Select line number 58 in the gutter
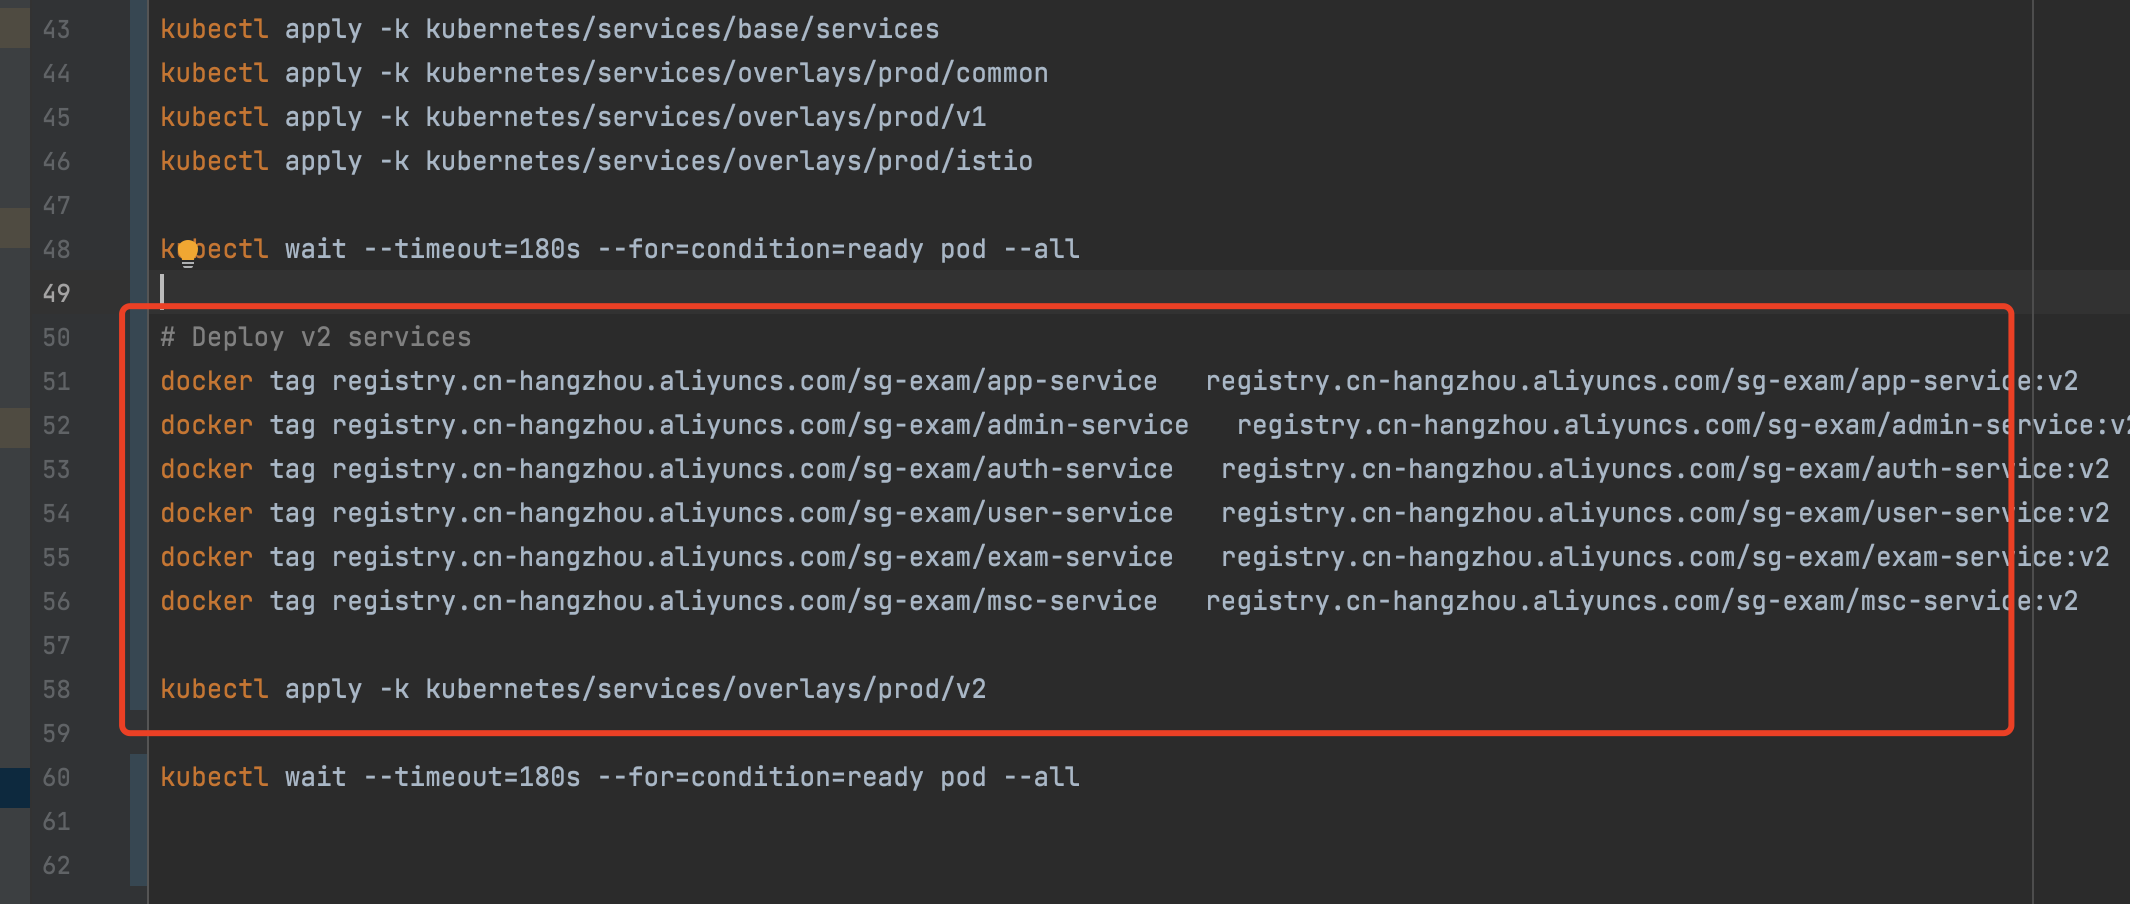This screenshot has height=904, width=2130. click(56, 689)
